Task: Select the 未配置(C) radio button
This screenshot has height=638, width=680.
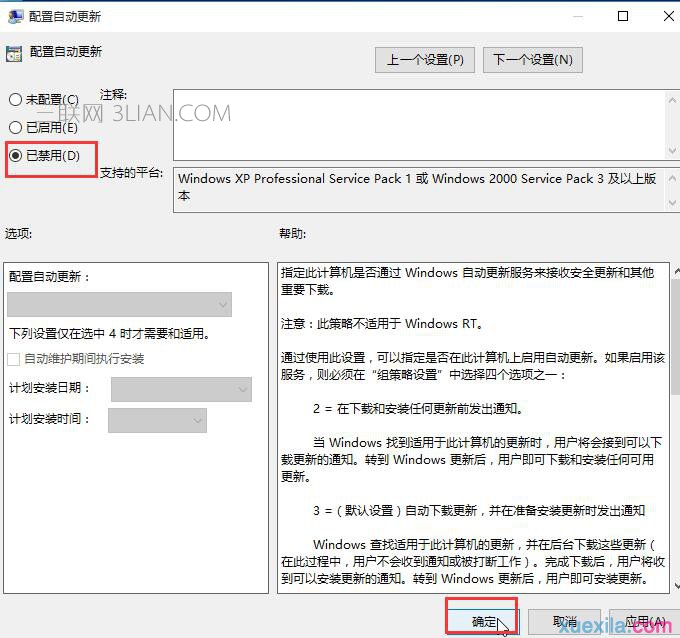Action: [x=15, y=99]
